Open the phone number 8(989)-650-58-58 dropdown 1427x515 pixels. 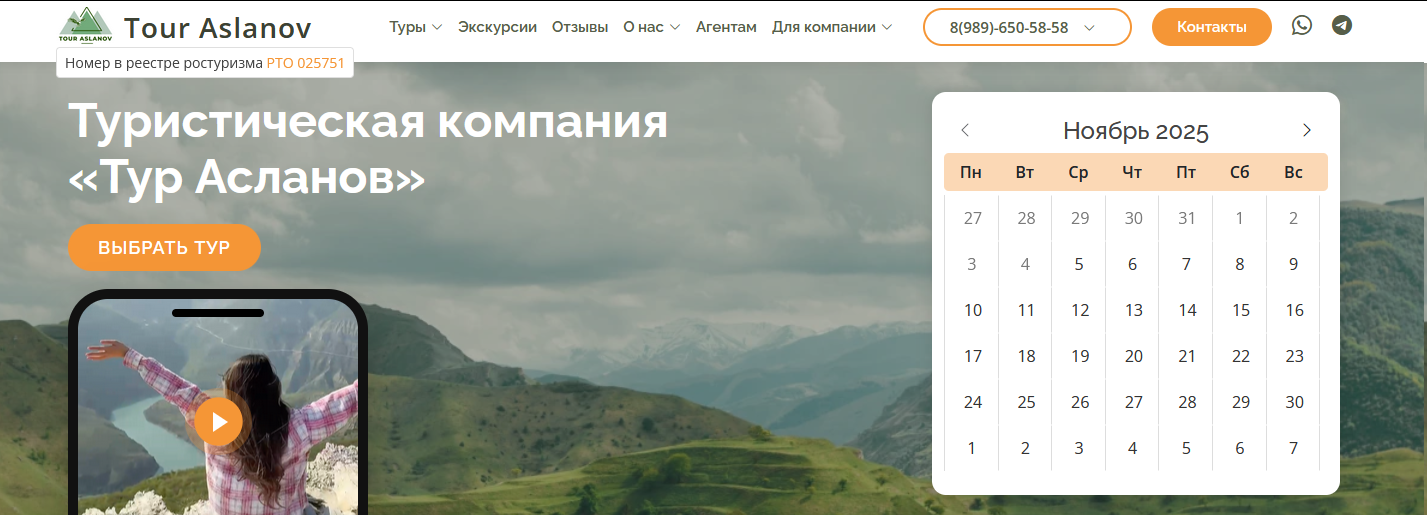[x=1027, y=27]
